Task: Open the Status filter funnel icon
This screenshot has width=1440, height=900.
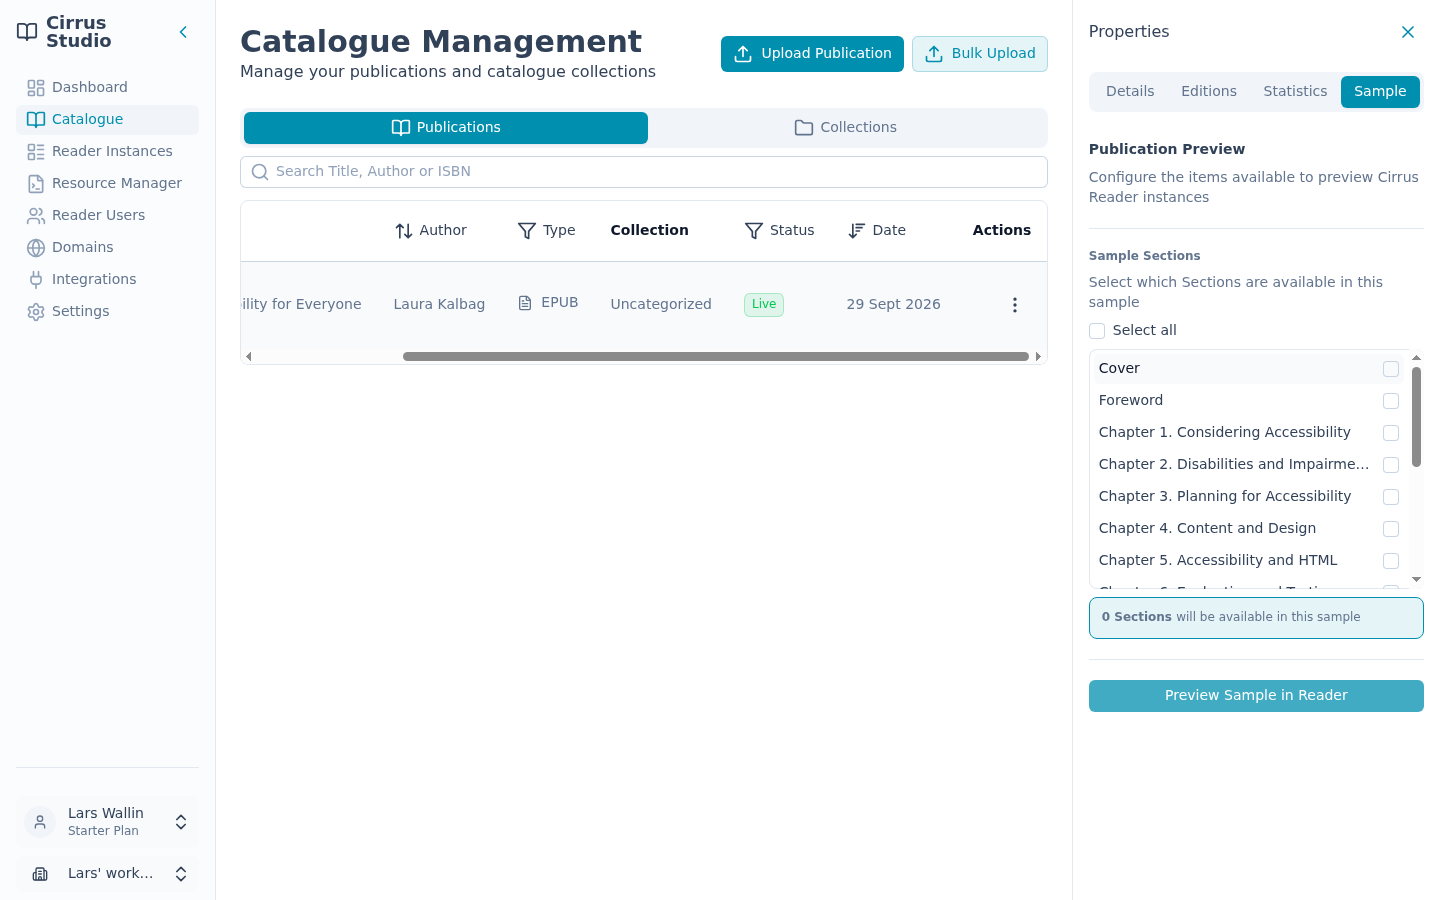Action: 754,231
